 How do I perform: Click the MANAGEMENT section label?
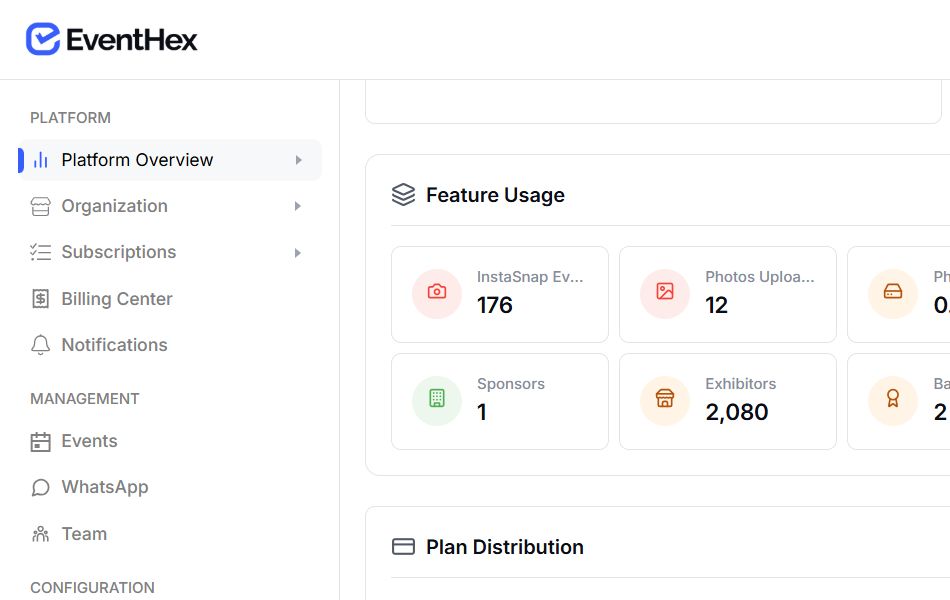click(x=85, y=399)
